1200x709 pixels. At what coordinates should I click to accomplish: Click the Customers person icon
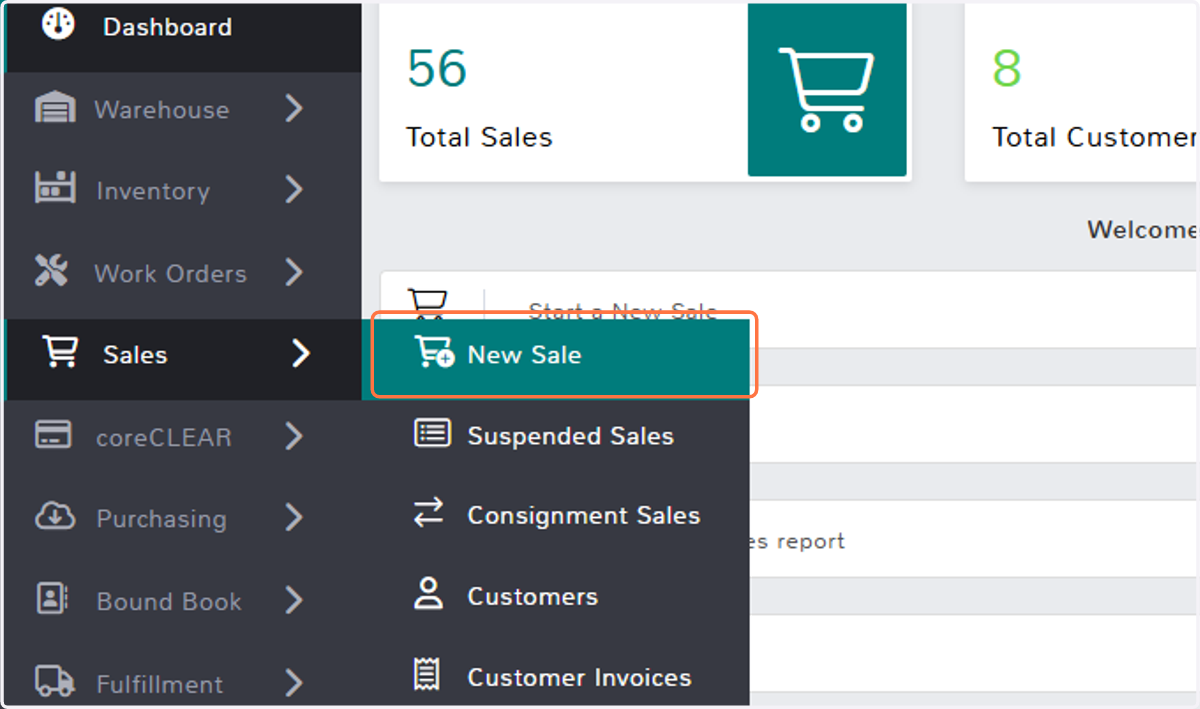429,594
